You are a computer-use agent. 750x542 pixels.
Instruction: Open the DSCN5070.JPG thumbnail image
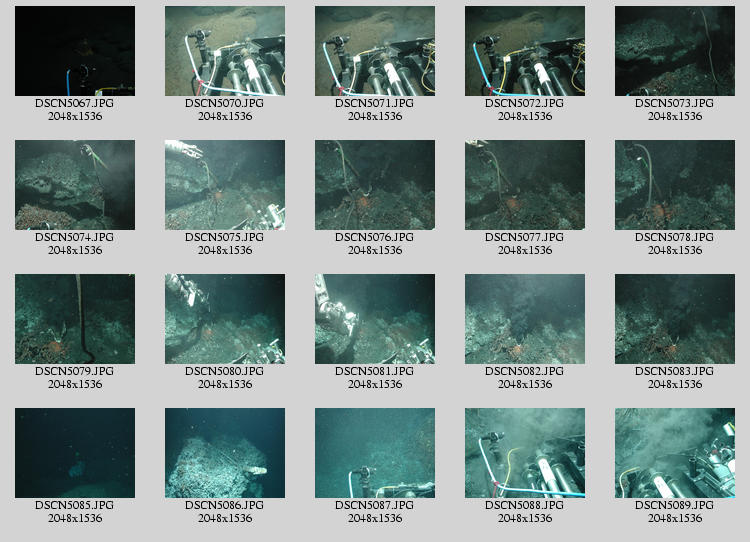click(x=225, y=51)
